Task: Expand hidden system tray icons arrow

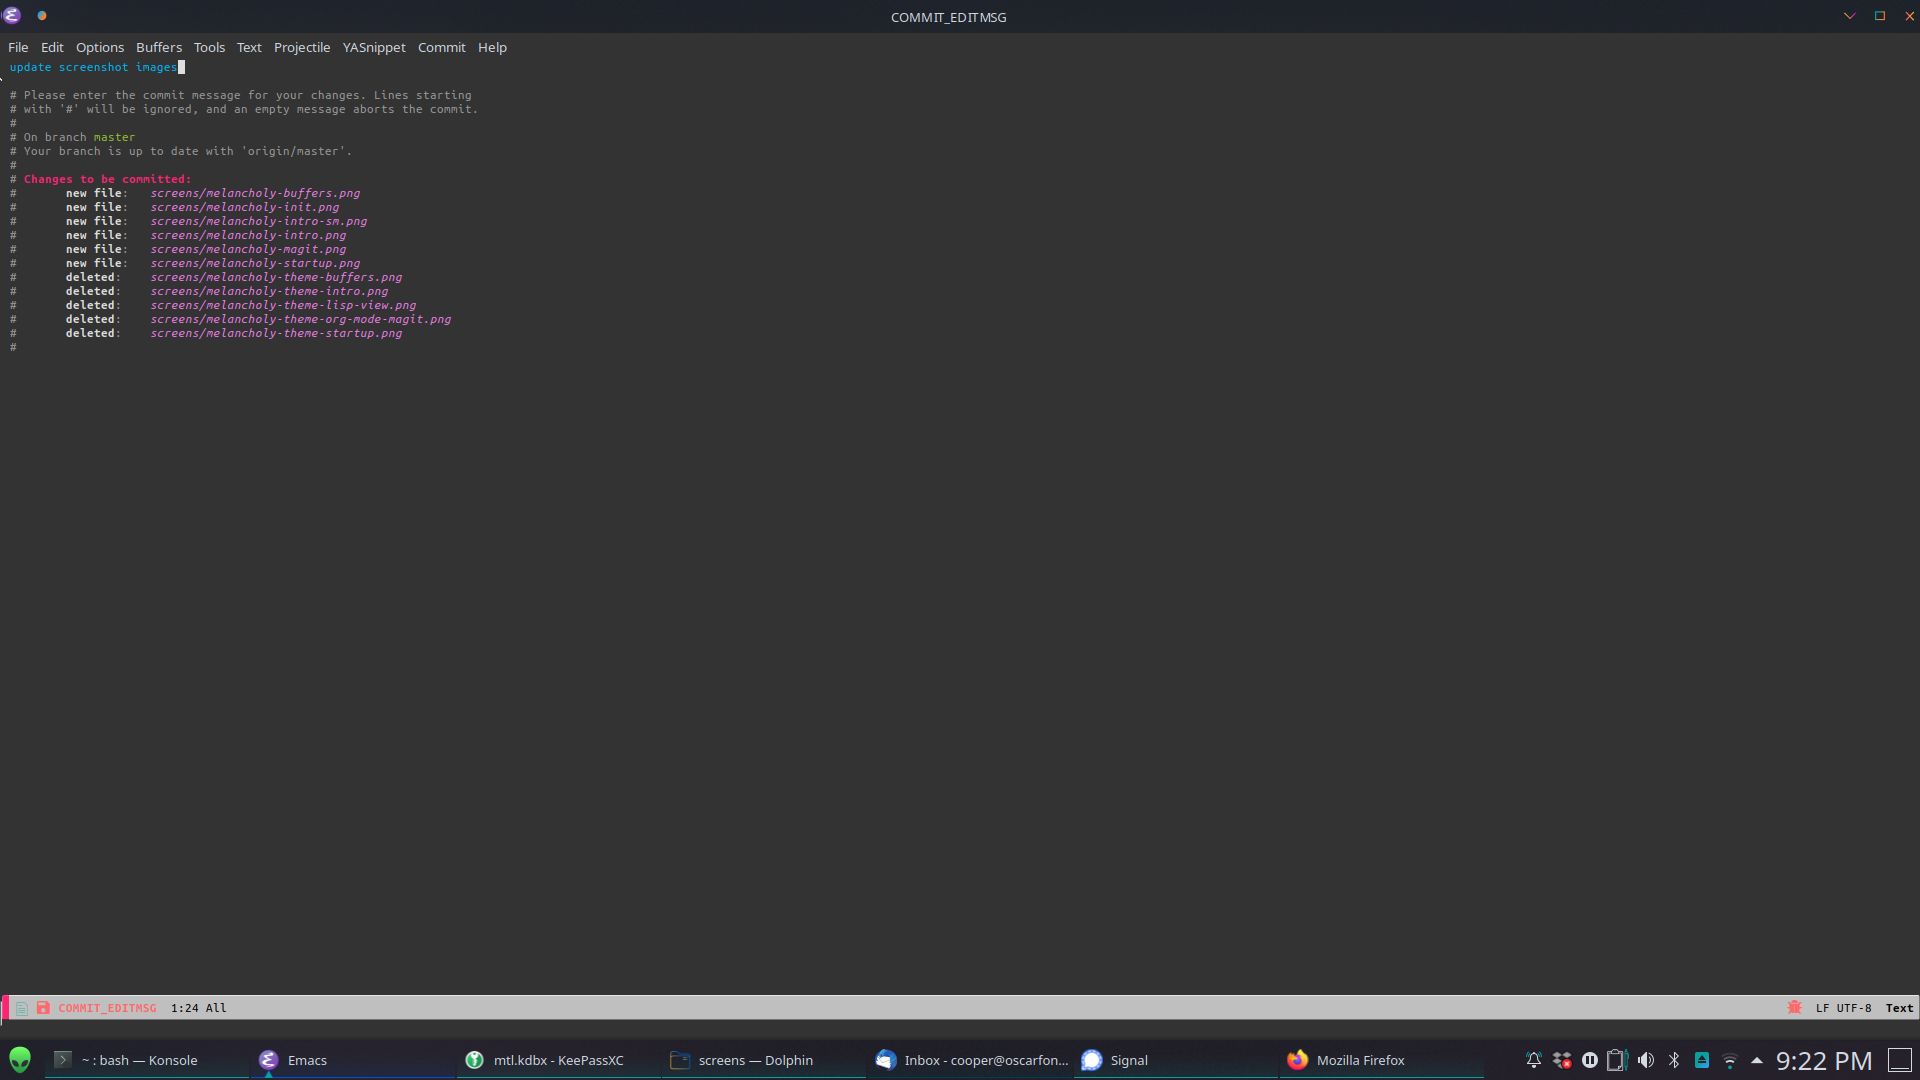Action: (x=1757, y=1060)
